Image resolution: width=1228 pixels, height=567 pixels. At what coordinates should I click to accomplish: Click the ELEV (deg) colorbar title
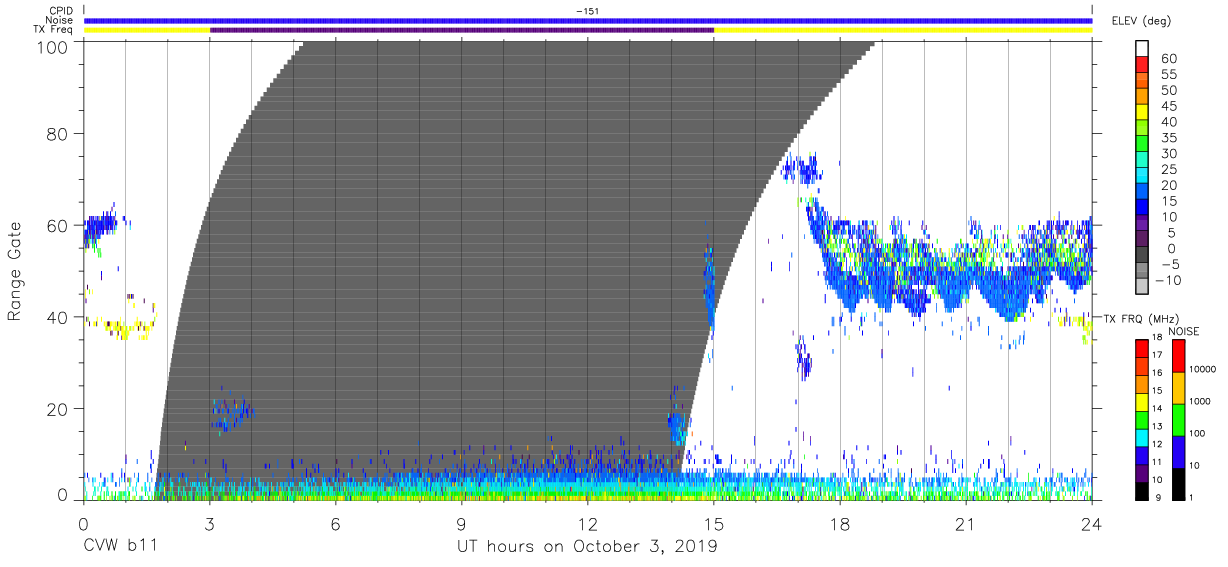click(1141, 21)
